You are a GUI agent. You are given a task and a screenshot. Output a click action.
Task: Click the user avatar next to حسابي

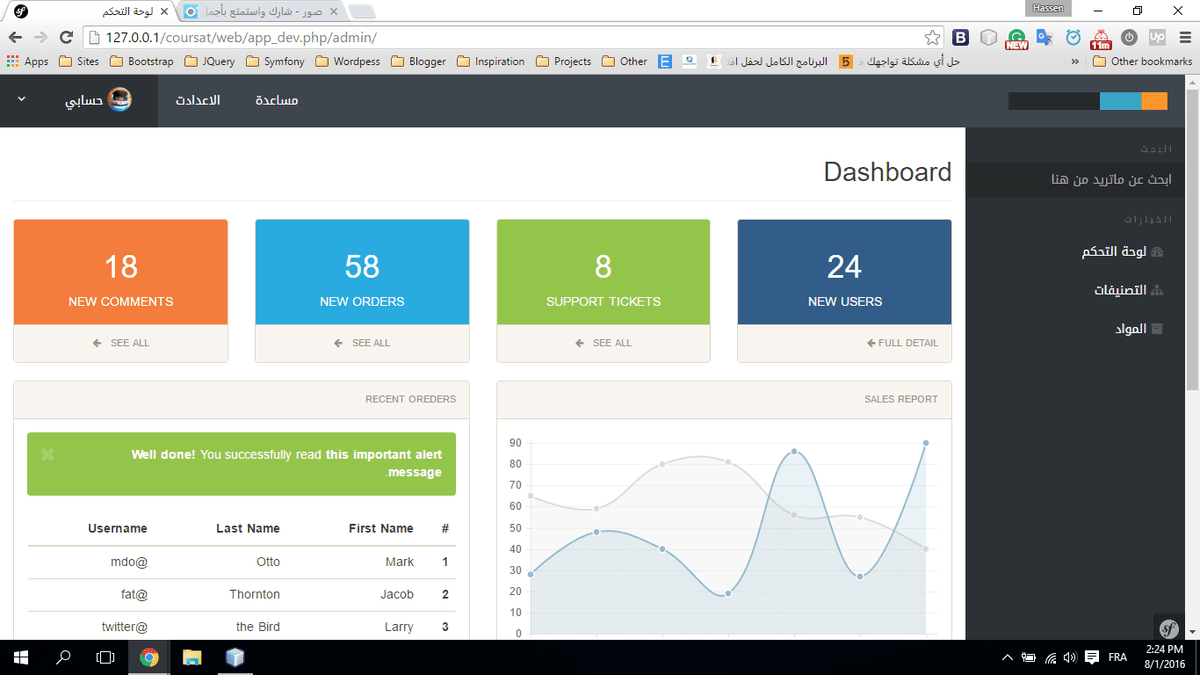tap(120, 101)
